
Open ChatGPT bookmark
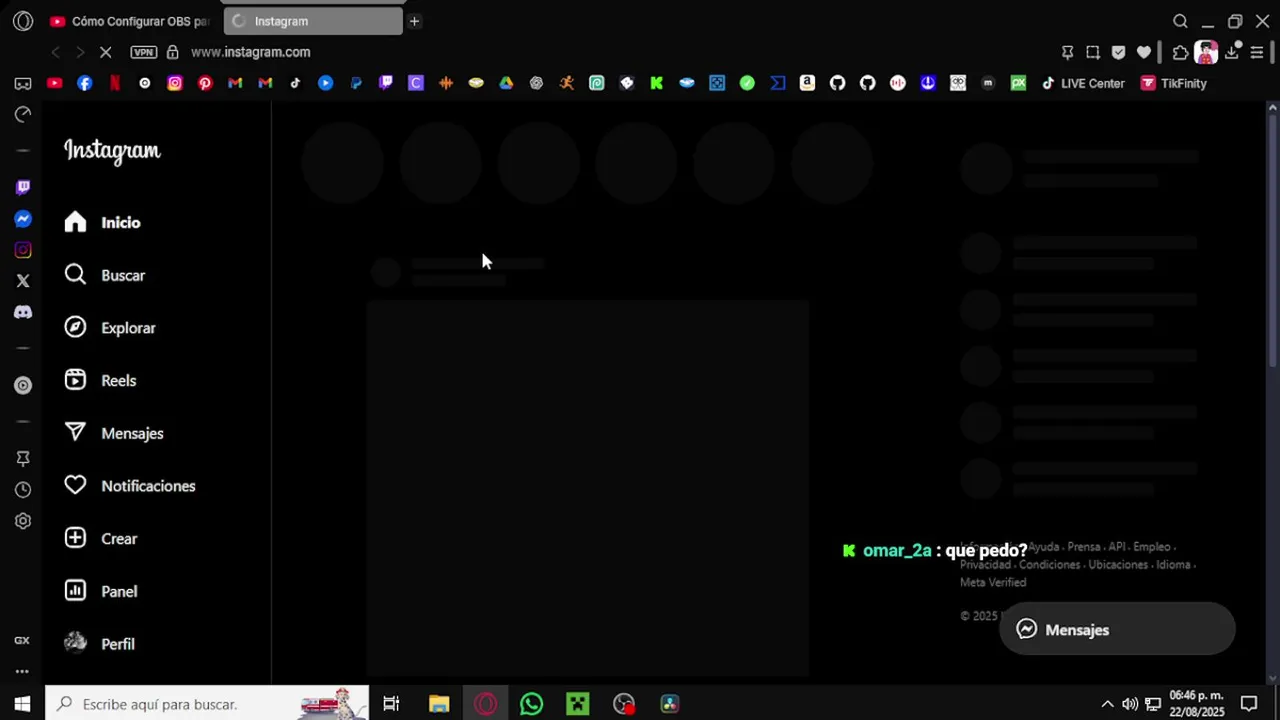tap(536, 83)
